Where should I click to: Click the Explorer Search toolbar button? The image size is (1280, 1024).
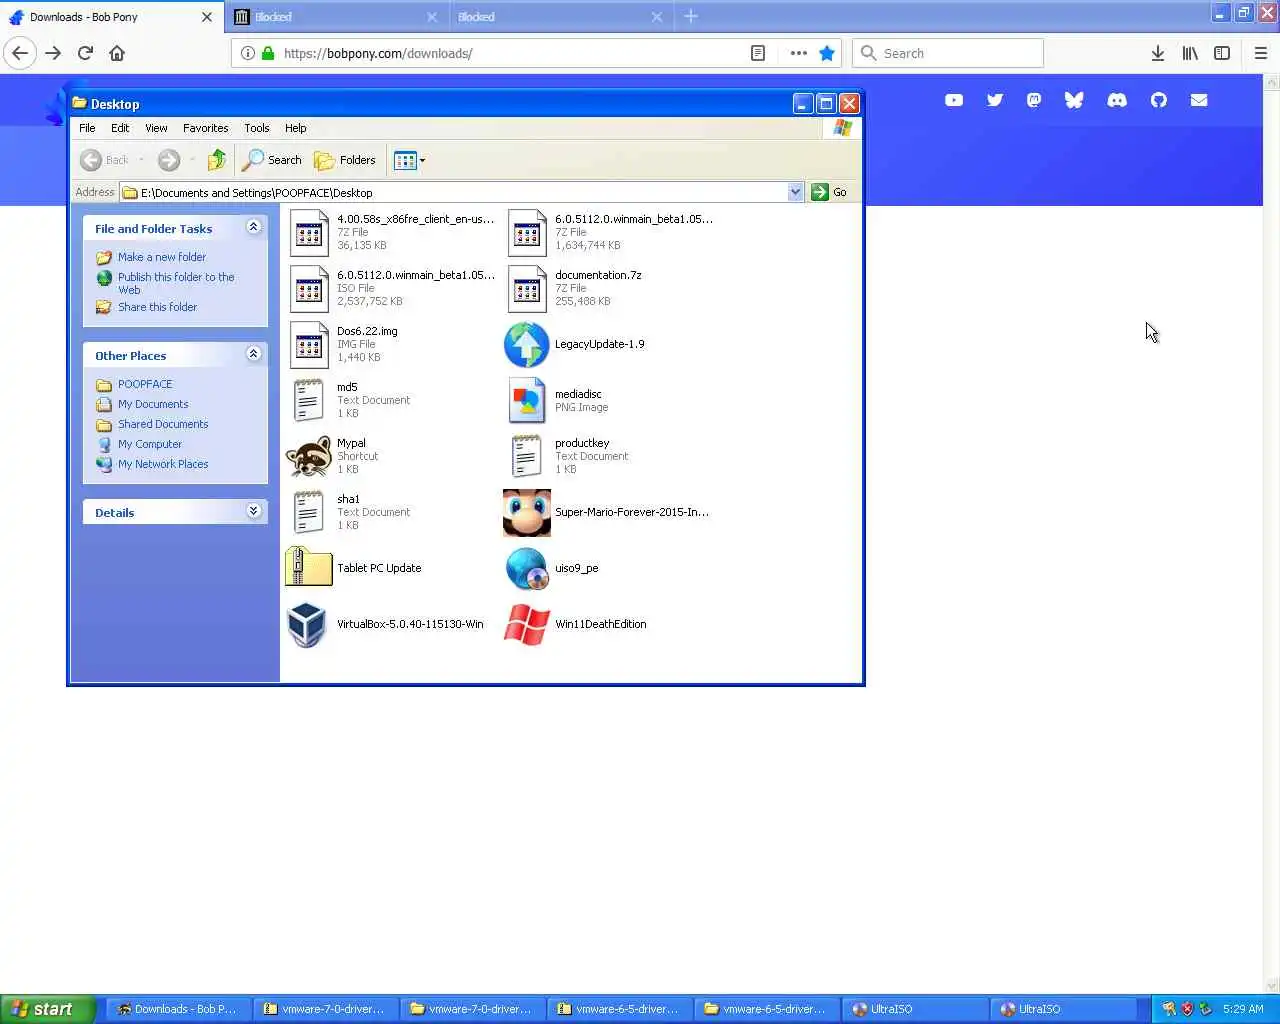272,160
